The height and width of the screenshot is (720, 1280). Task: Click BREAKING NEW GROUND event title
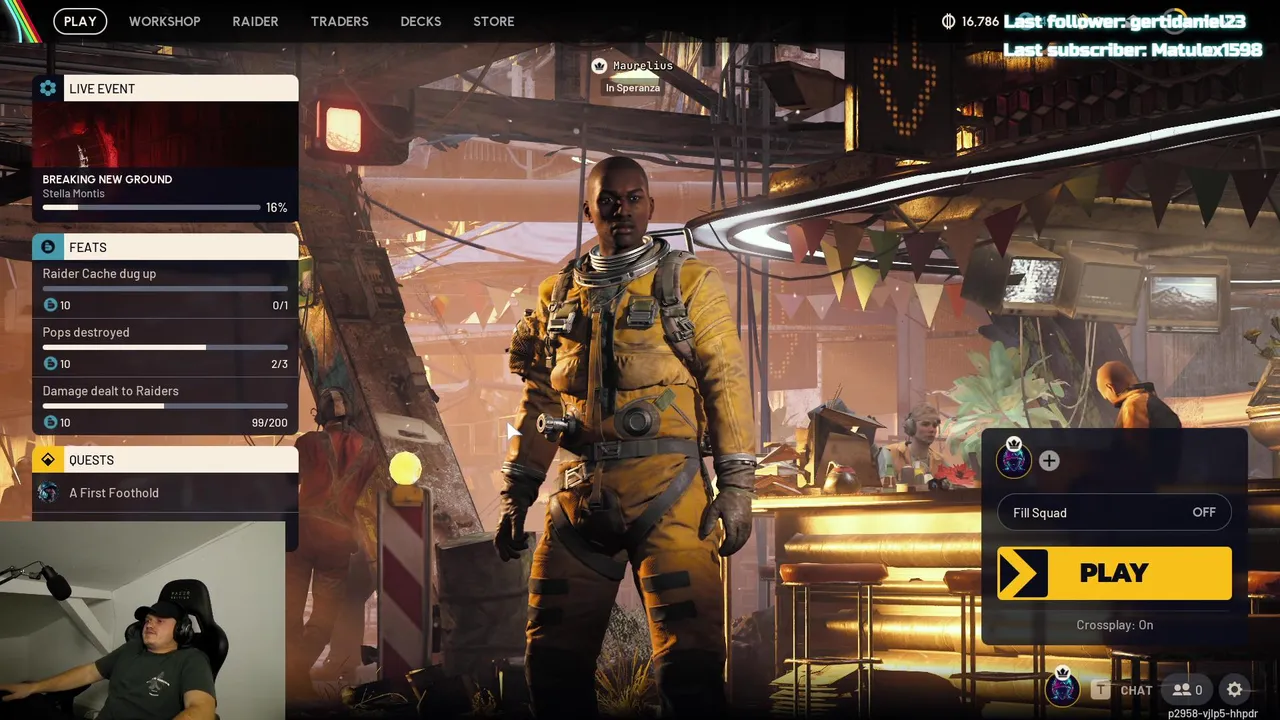107,180
